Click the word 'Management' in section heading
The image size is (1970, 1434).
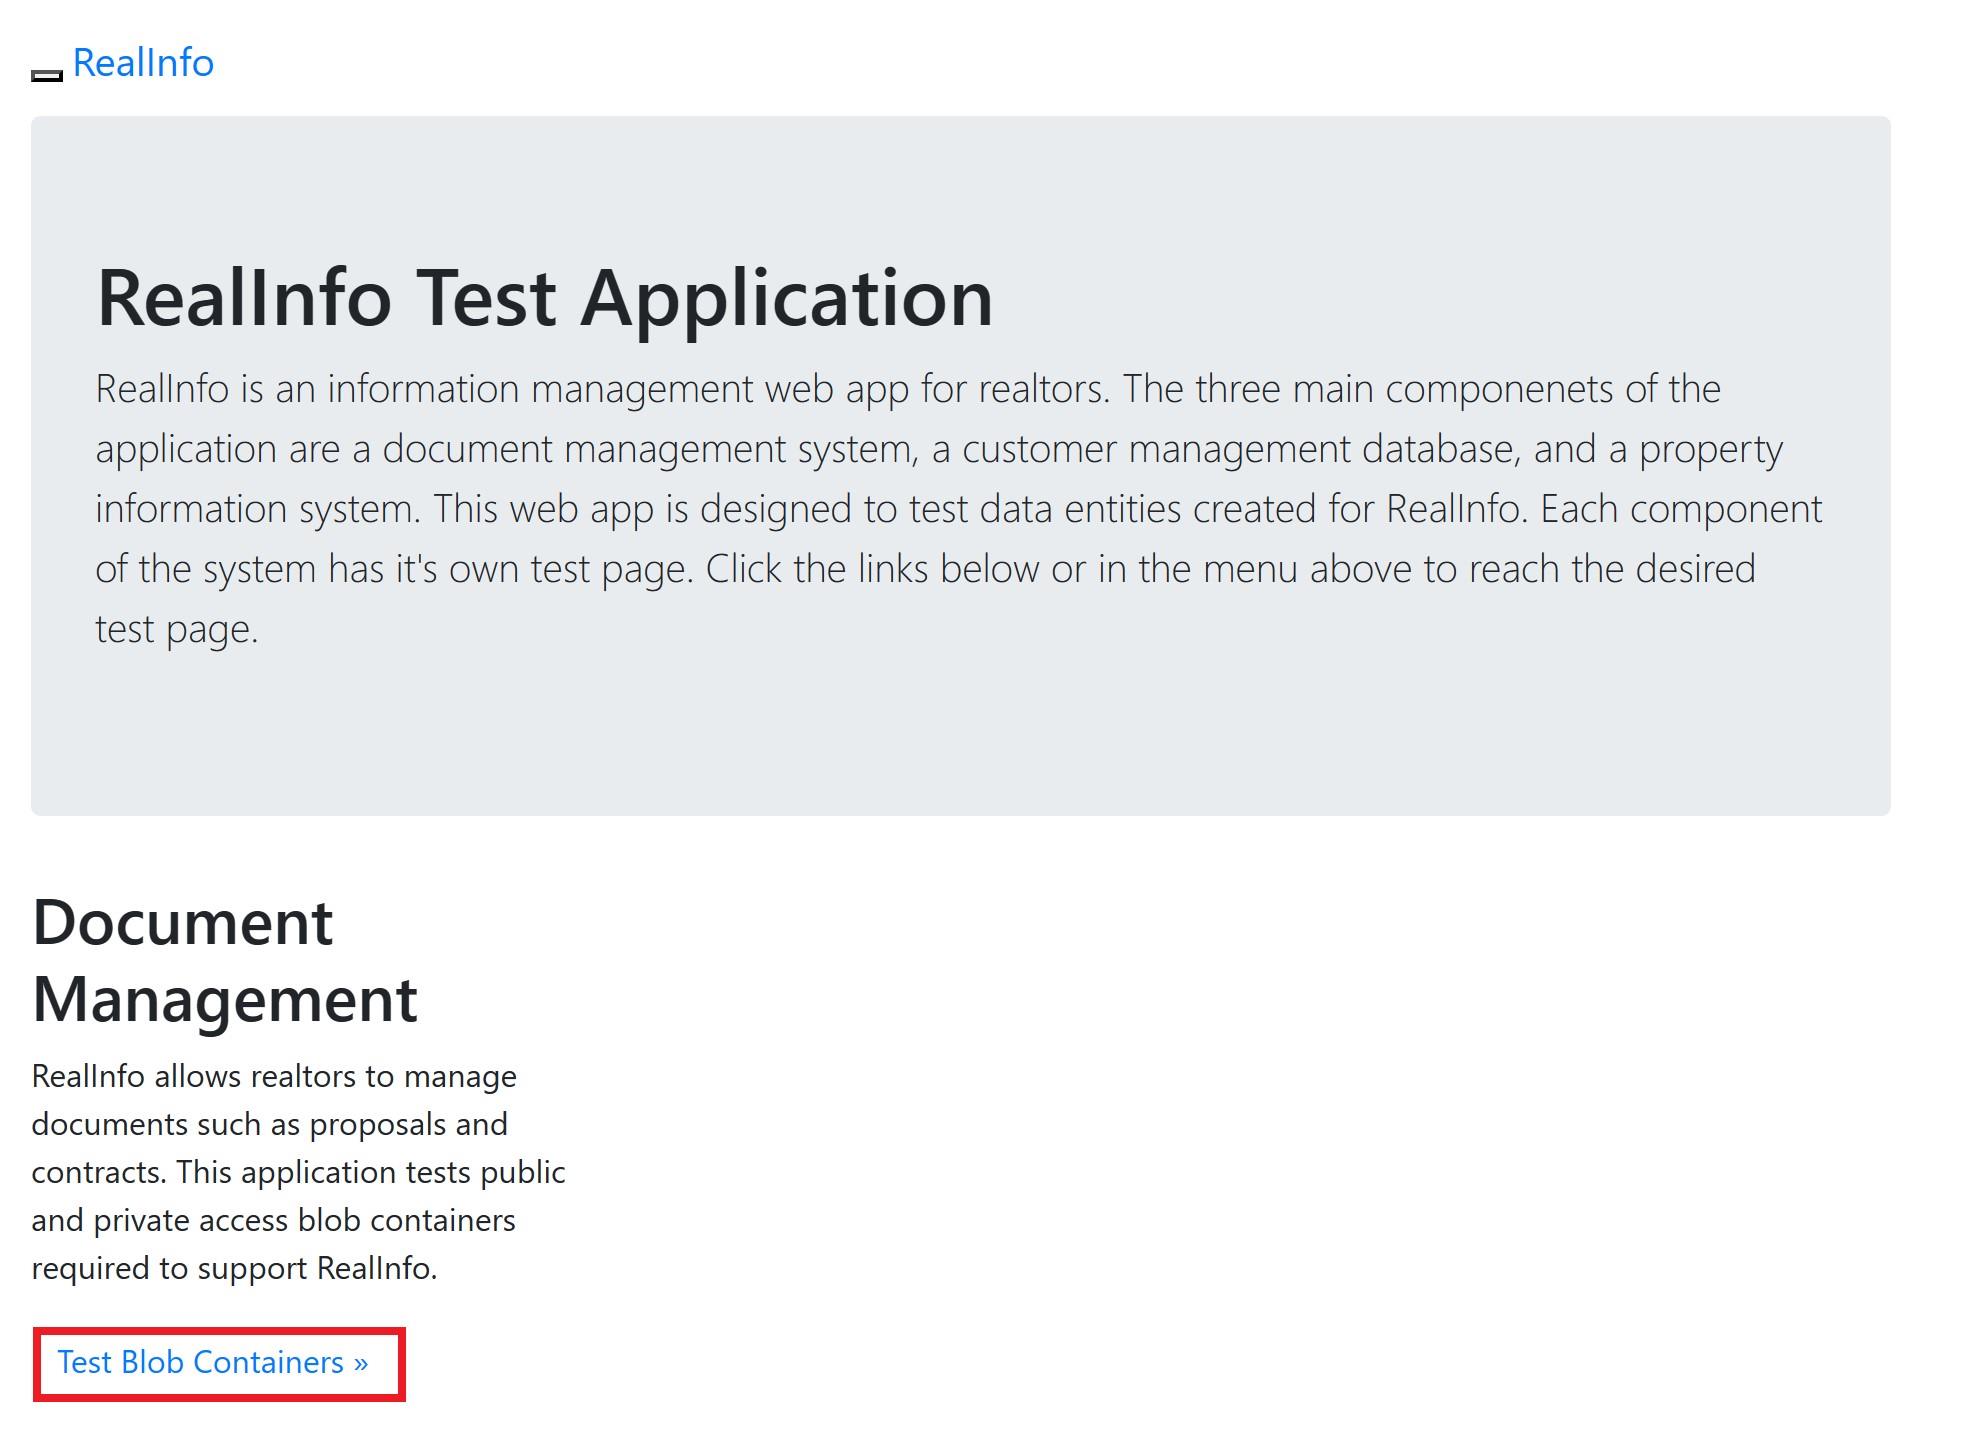coord(224,999)
